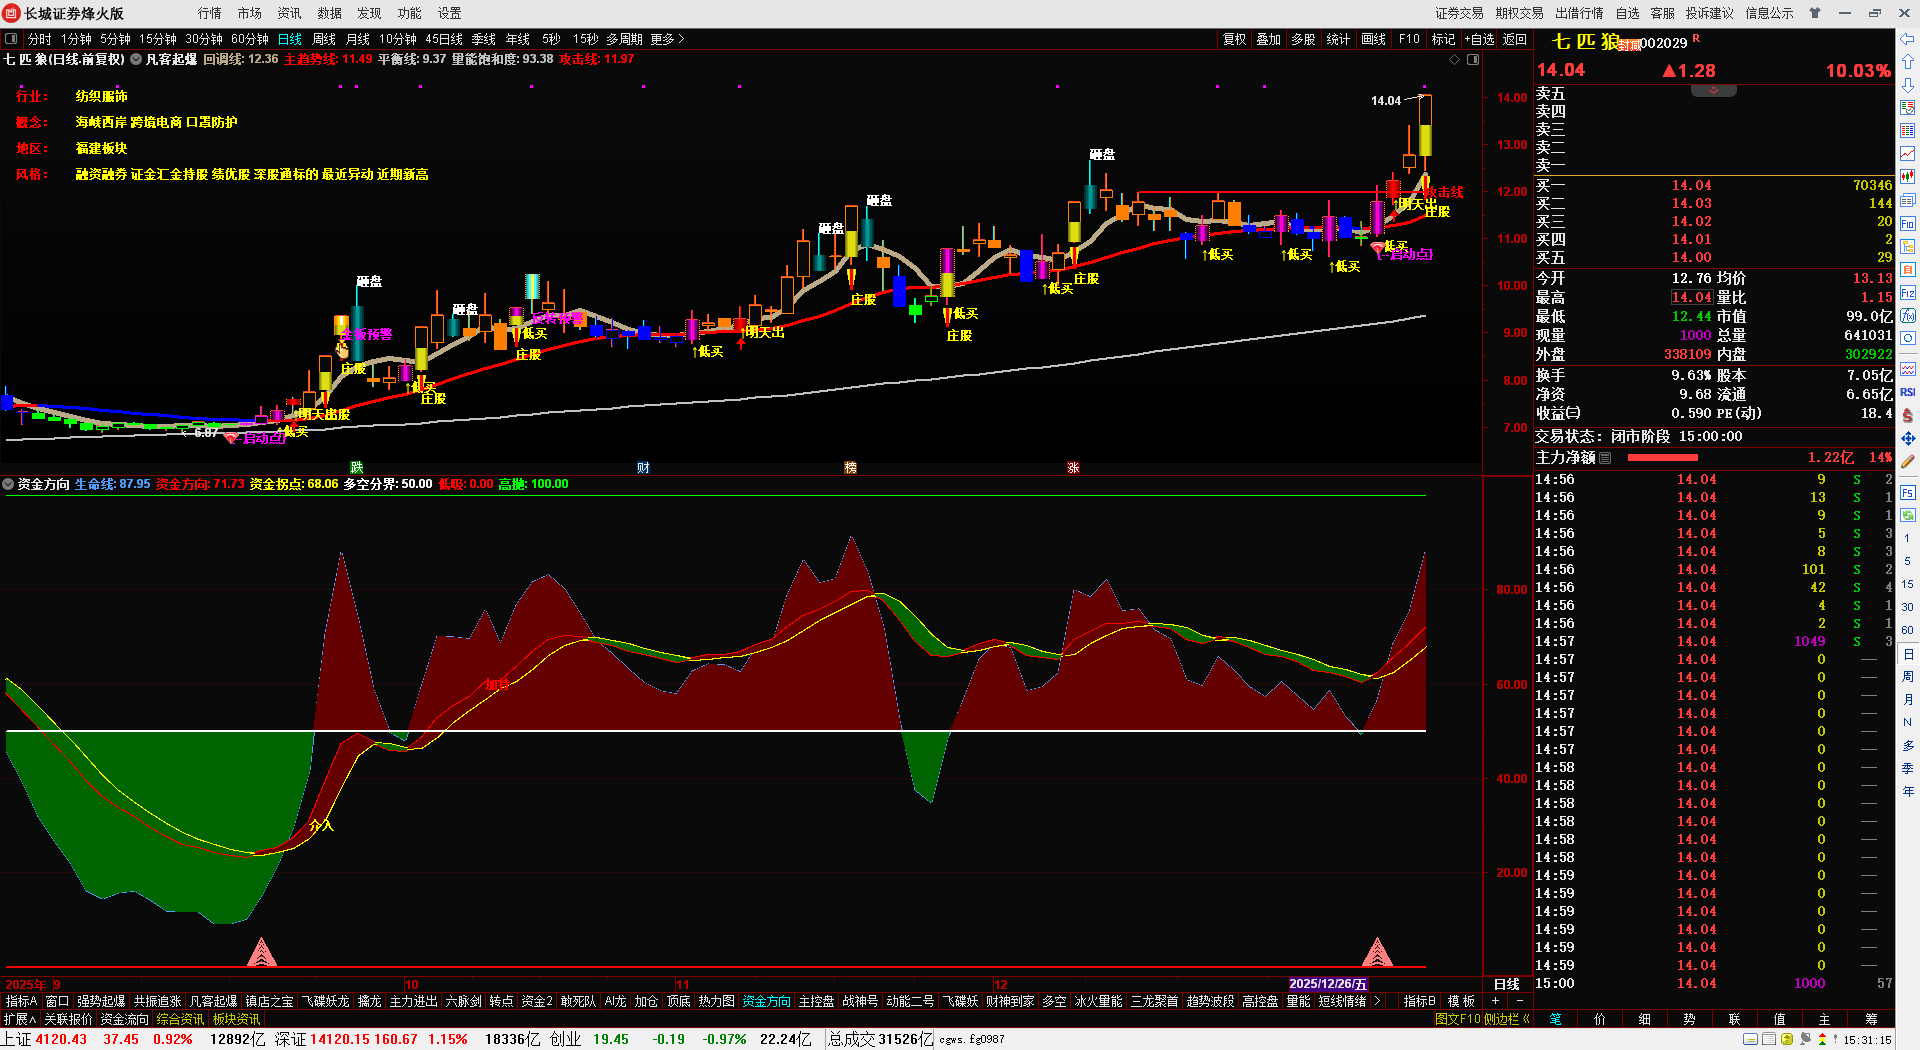
Task: Click the shirt skin icon in title bar
Action: 1815,13
